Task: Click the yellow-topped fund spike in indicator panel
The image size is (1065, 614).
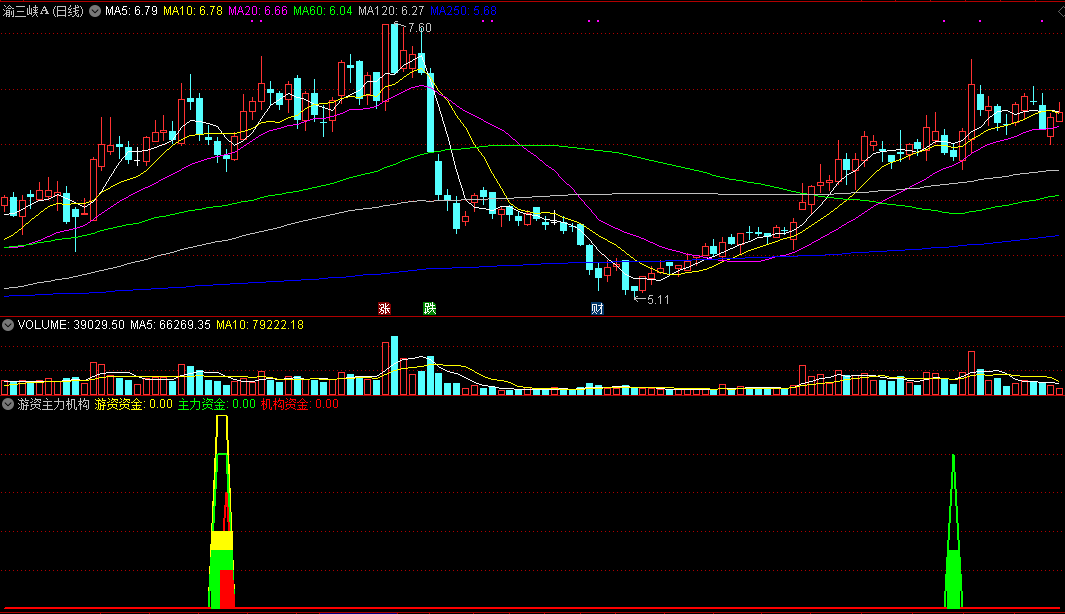Action: tap(222, 512)
